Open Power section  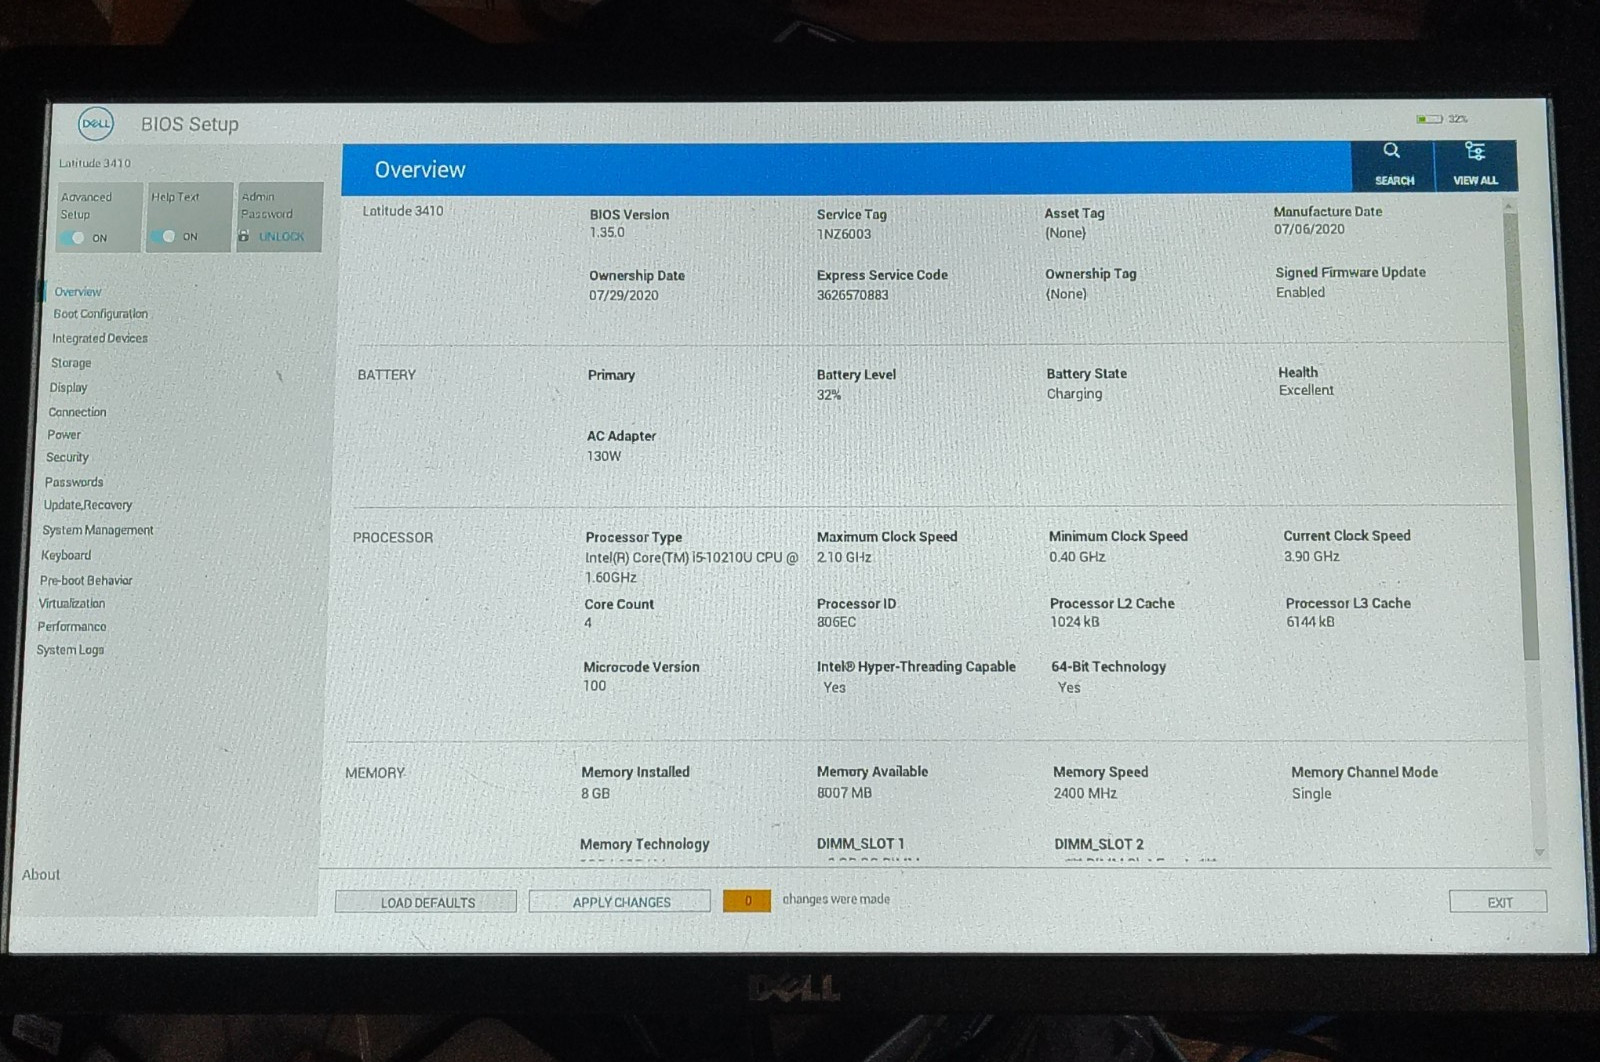click(64, 435)
